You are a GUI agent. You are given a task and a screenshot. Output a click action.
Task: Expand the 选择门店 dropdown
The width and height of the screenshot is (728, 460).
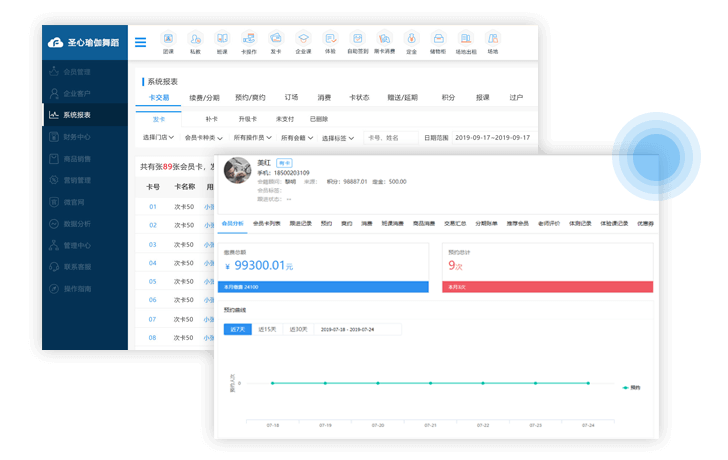click(x=158, y=137)
